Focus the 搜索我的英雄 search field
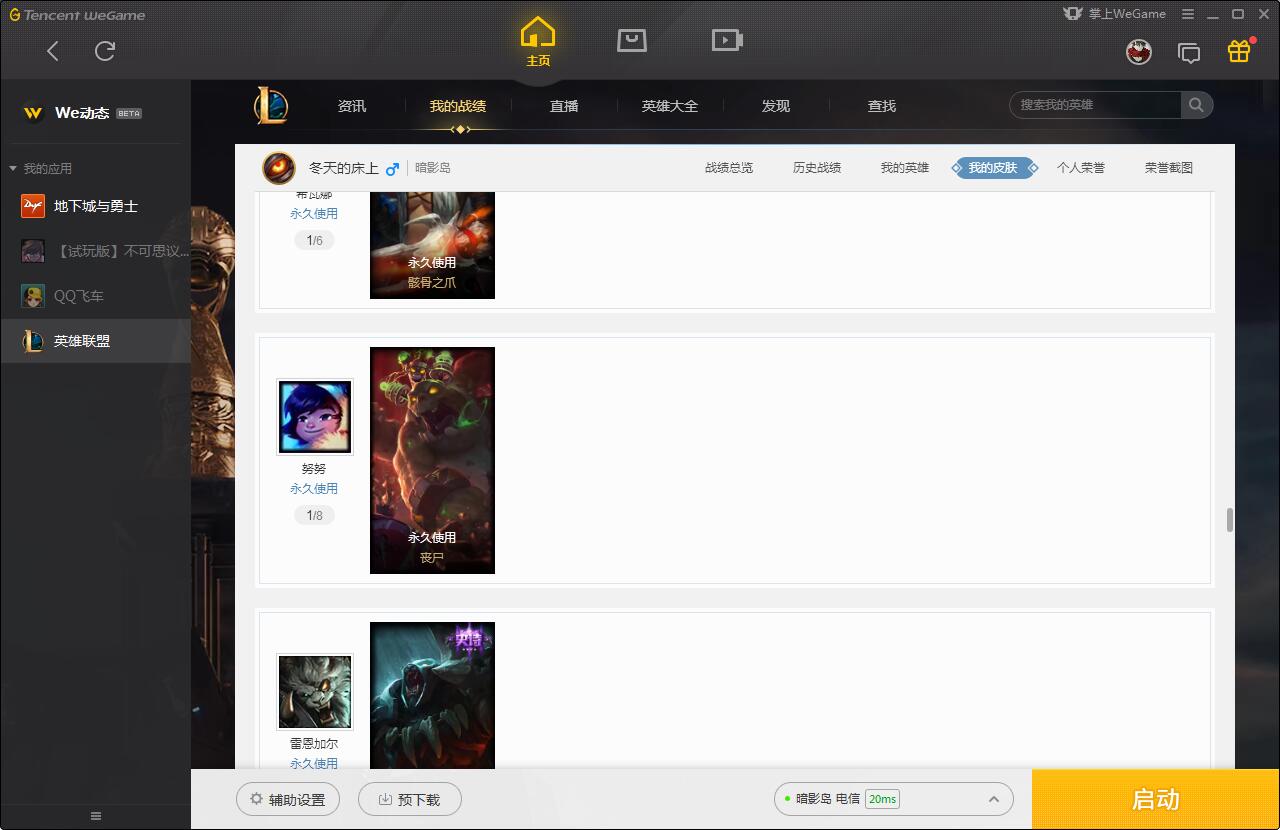Screen dimensions: 1280x830 click(1095, 105)
